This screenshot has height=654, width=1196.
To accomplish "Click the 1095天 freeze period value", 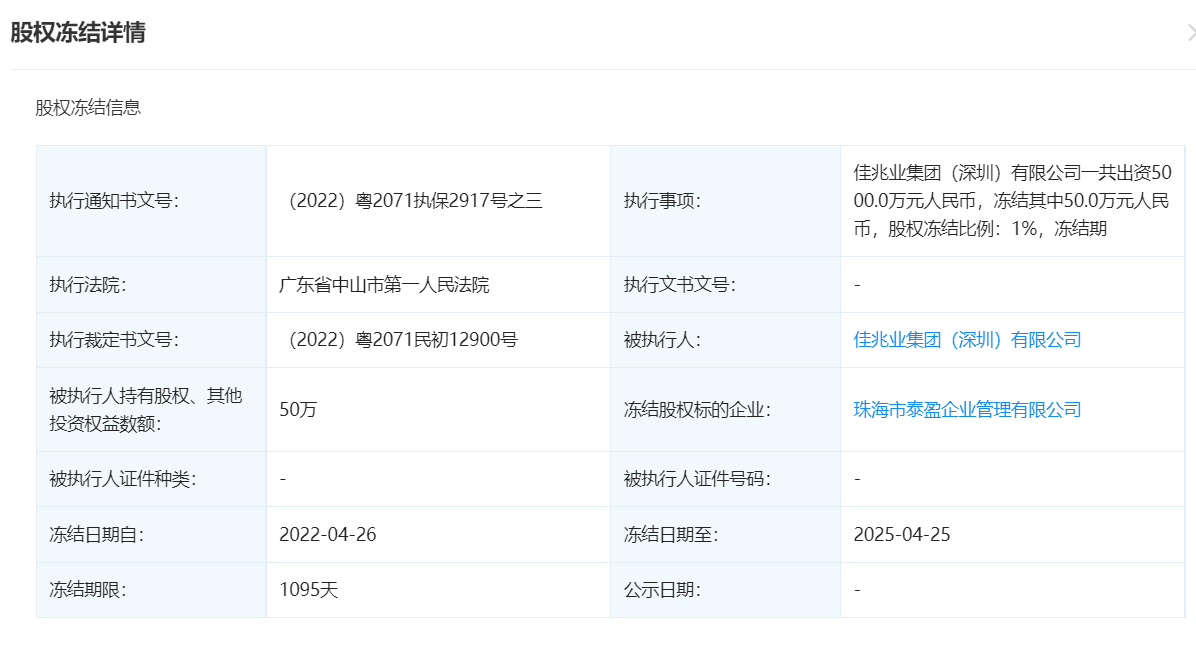I will click(x=309, y=590).
